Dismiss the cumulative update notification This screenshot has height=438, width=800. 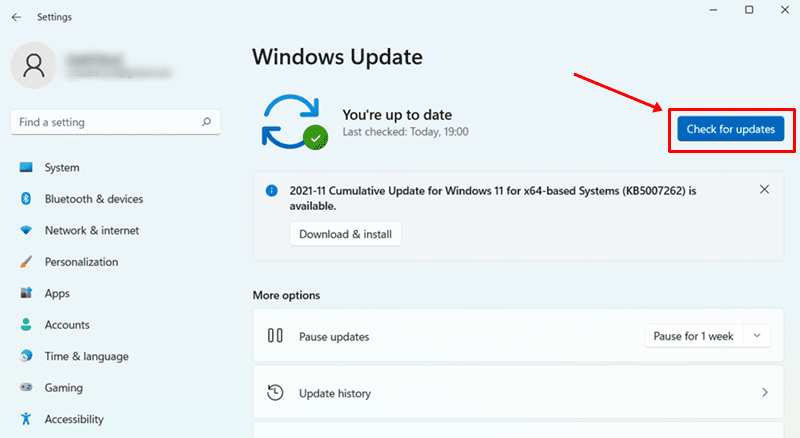[x=765, y=189]
